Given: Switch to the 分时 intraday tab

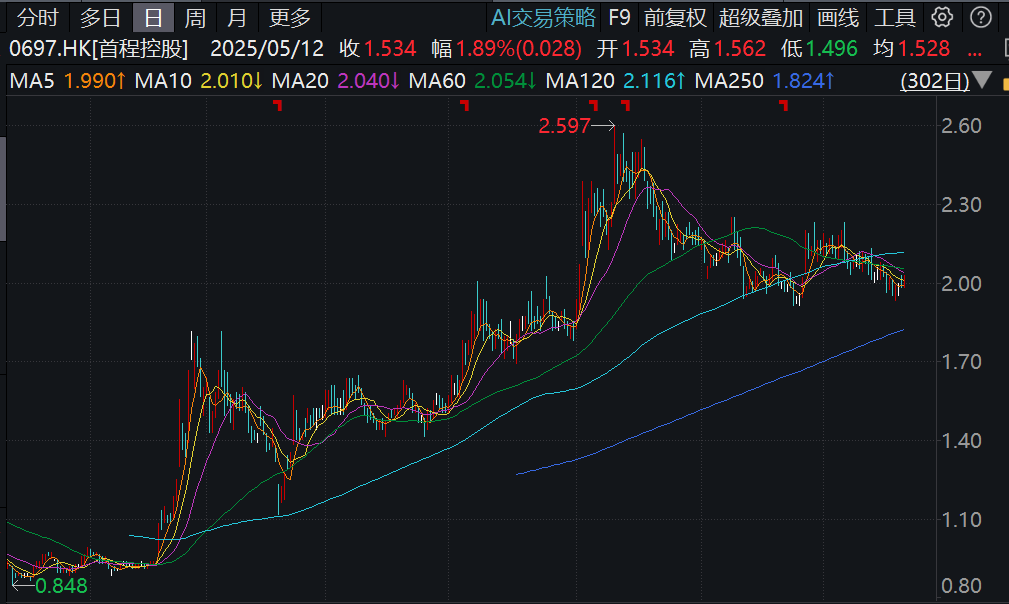Looking at the screenshot, I should (37, 17).
